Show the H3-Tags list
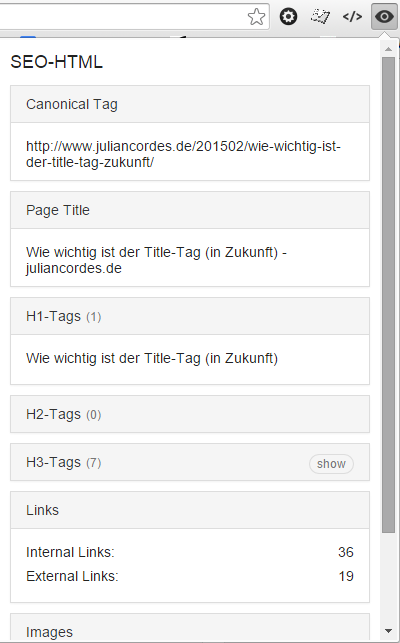The image size is (400, 643). tap(331, 464)
